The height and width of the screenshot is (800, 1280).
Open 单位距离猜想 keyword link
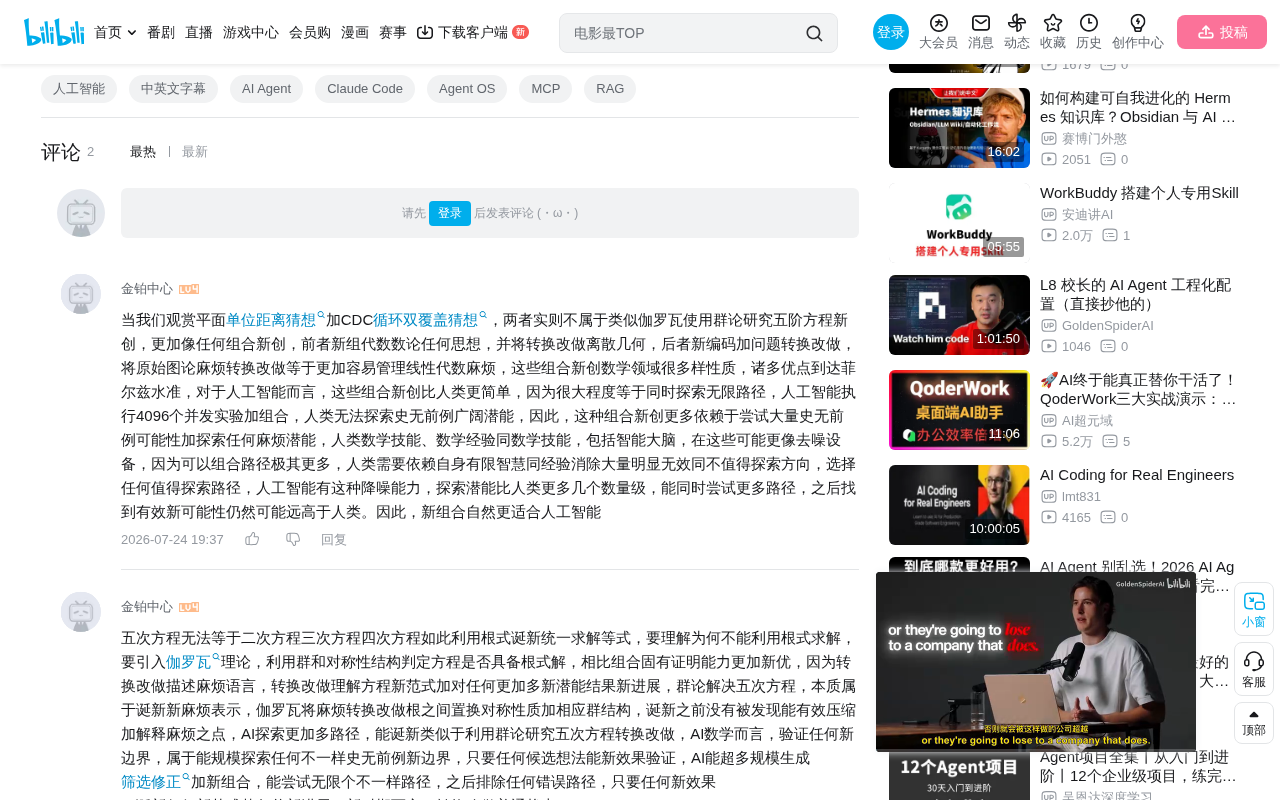tap(274, 320)
